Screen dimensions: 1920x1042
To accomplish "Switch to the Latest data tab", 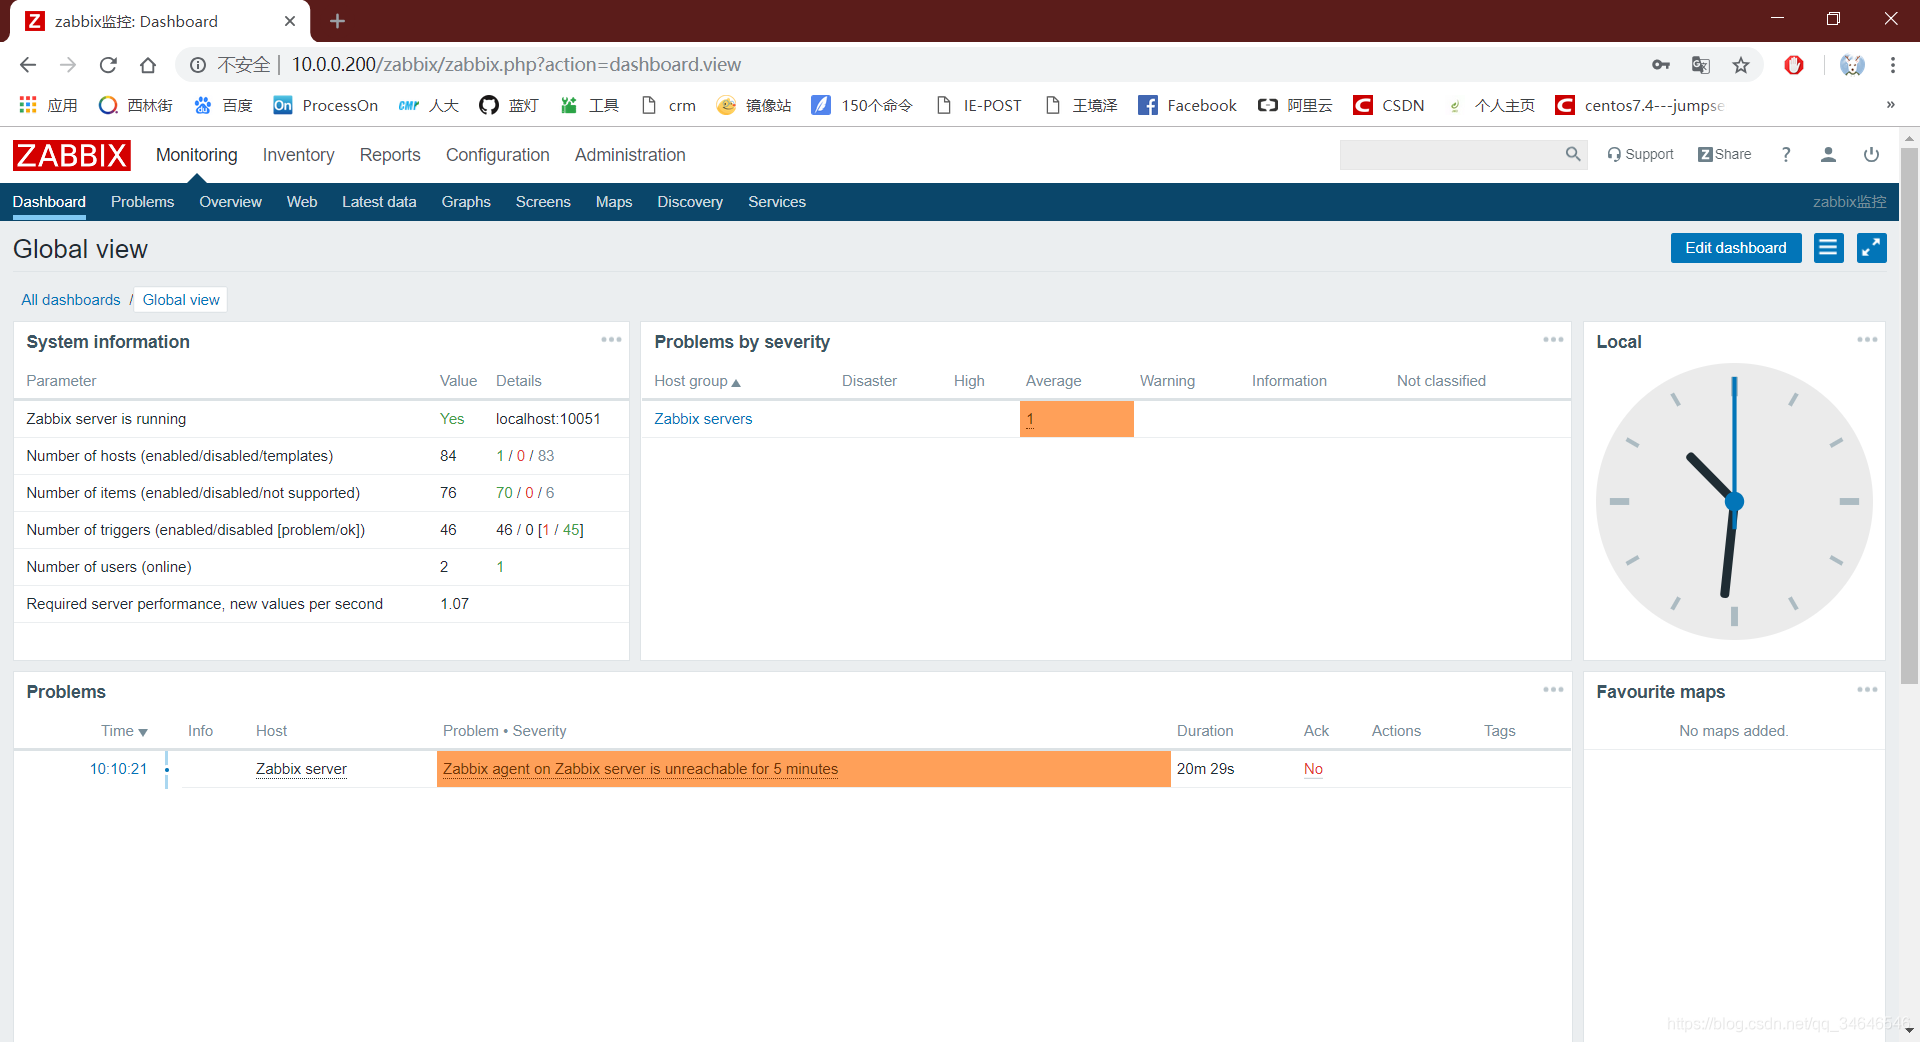I will (379, 202).
